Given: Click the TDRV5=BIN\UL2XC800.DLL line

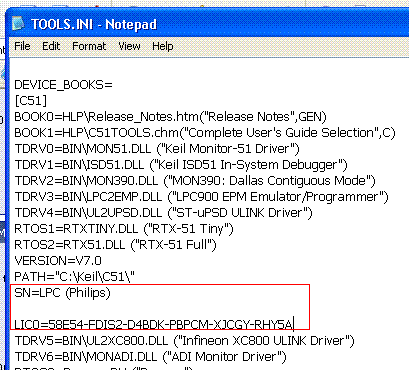Looking at the screenshot, I should coord(184,341).
